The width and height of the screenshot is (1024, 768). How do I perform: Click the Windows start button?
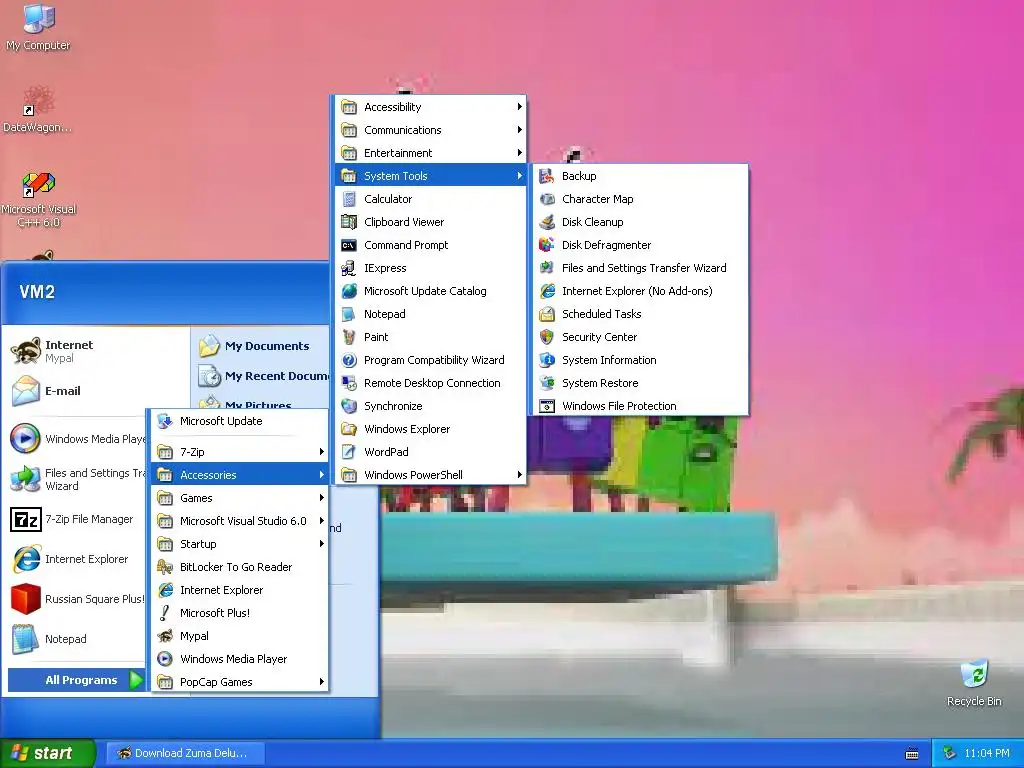[47, 753]
